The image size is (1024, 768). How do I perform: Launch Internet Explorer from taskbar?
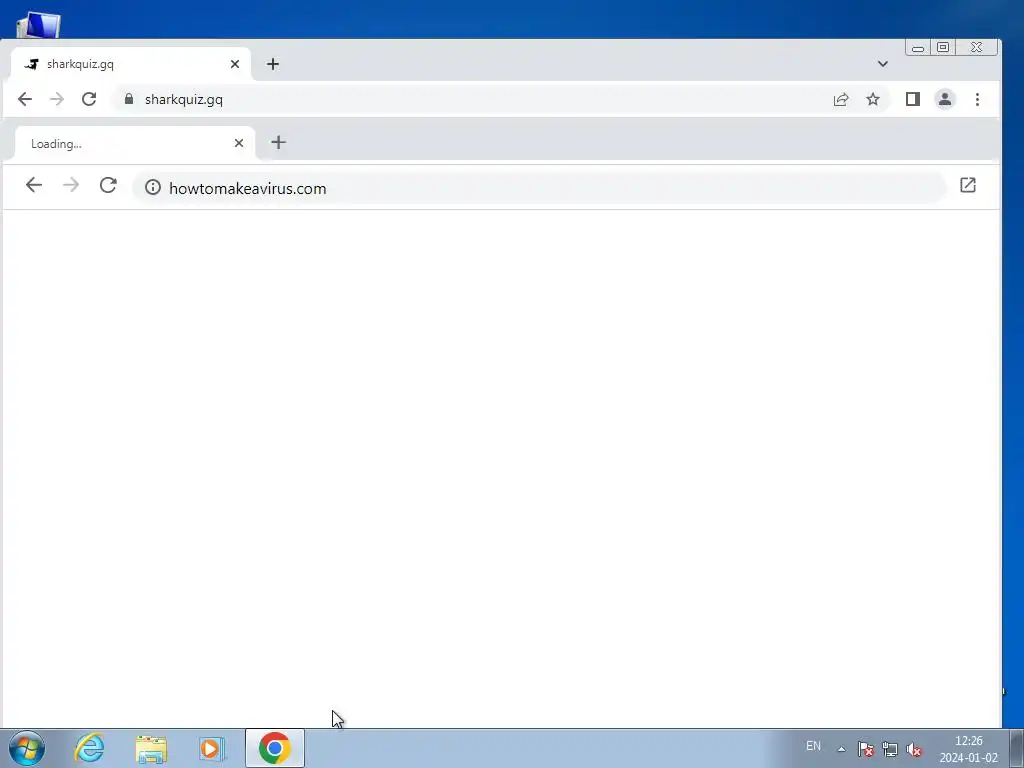[x=89, y=748]
